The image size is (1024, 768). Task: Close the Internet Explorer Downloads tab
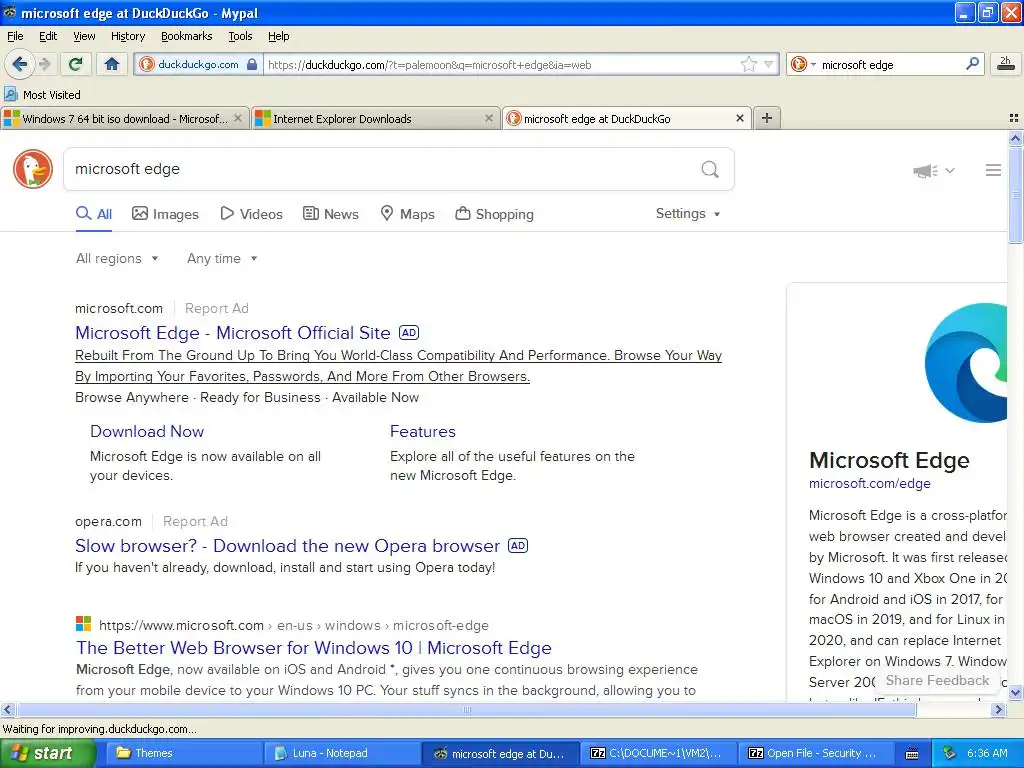[488, 118]
